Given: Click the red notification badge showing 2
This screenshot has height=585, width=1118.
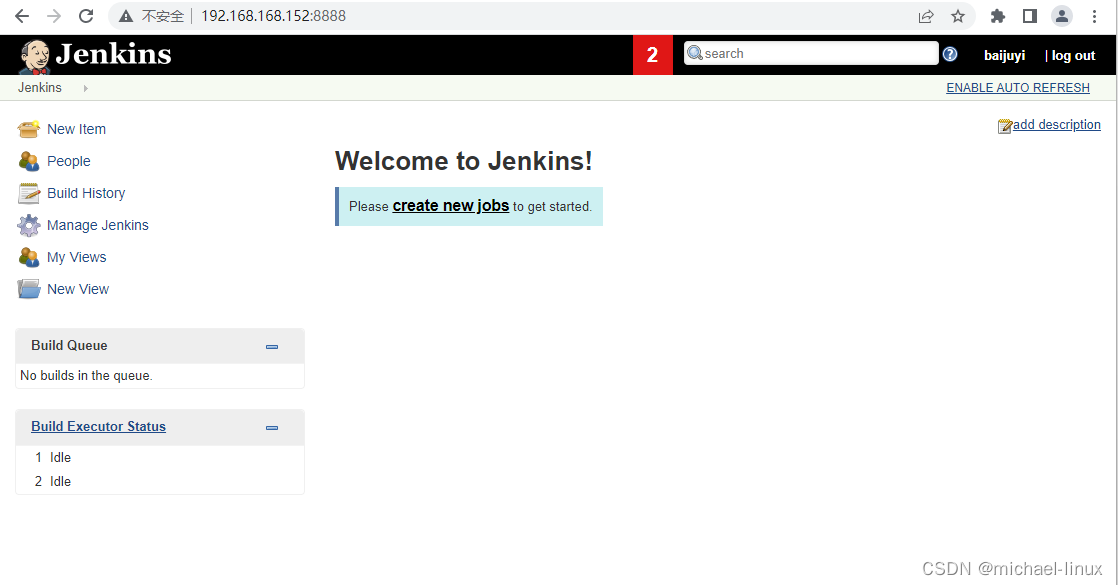Looking at the screenshot, I should coord(652,55).
